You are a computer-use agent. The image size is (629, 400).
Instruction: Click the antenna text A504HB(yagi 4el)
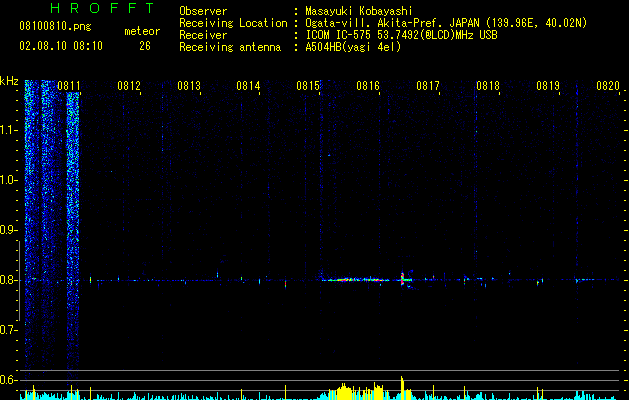(x=353, y=47)
